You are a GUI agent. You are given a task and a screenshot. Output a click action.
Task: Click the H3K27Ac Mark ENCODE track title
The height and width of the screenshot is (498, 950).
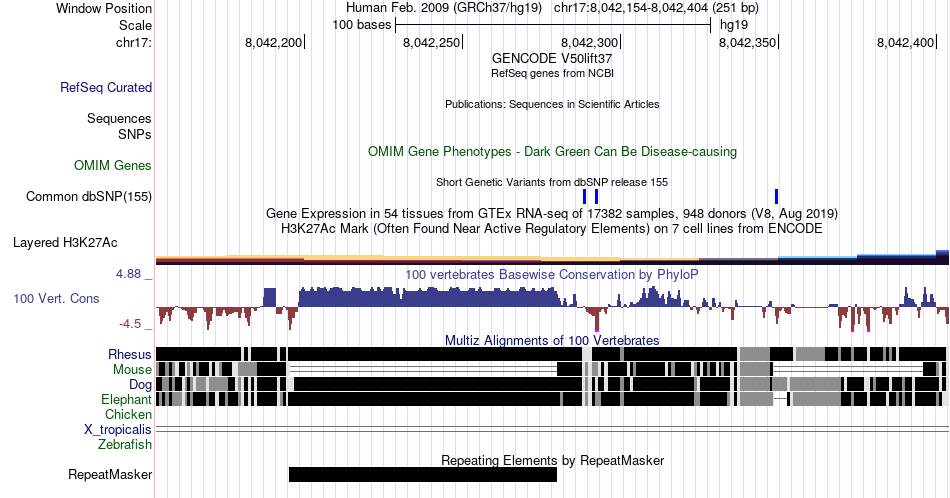[x=552, y=228]
